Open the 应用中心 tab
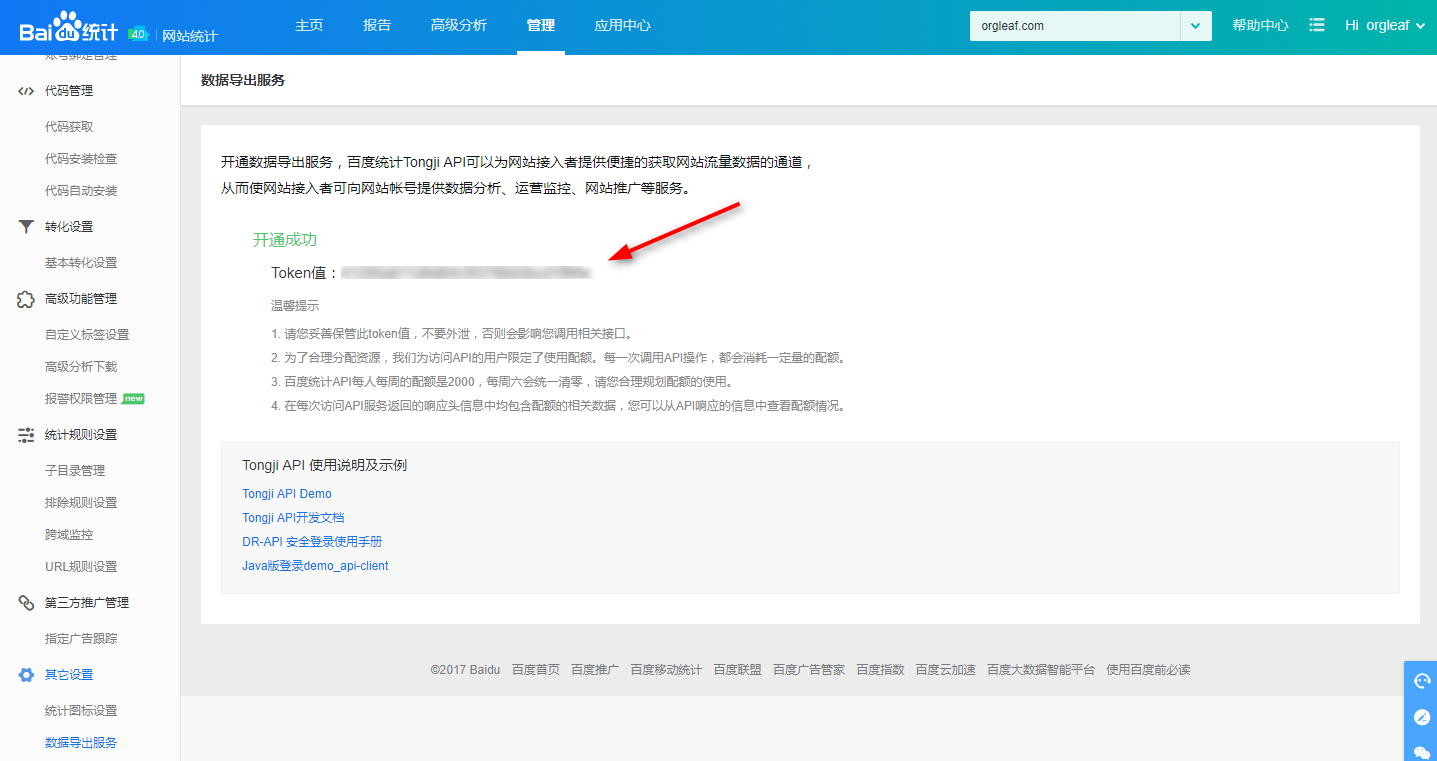This screenshot has width=1437, height=761. (x=622, y=25)
